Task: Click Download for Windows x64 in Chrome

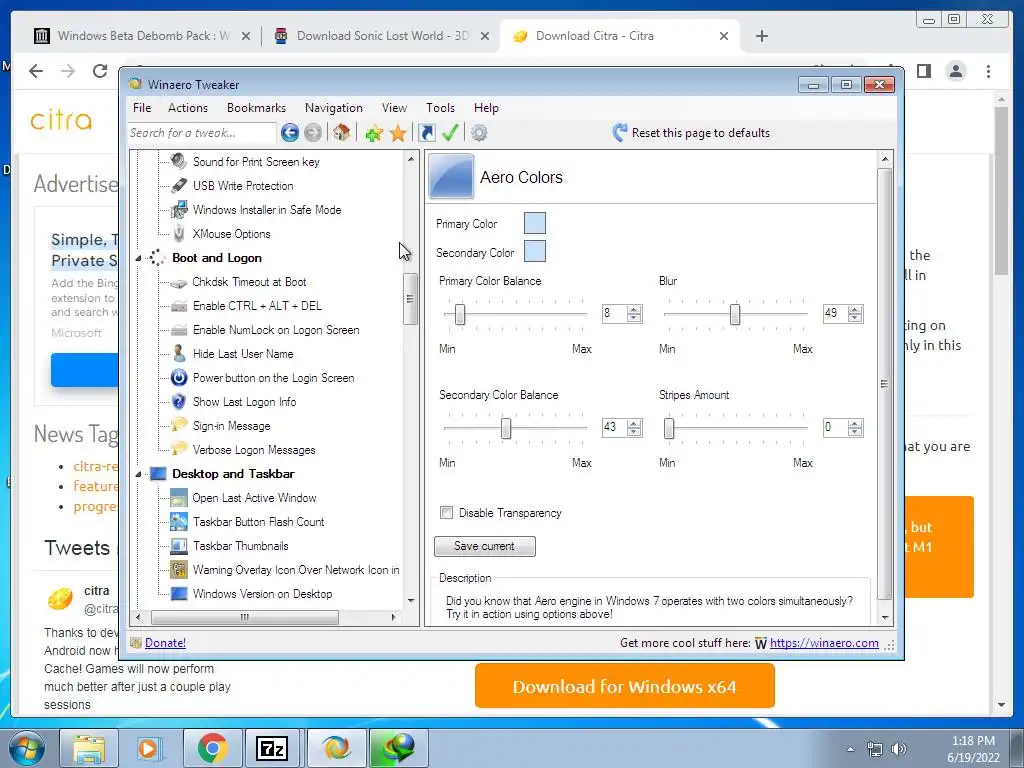Action: tap(624, 686)
